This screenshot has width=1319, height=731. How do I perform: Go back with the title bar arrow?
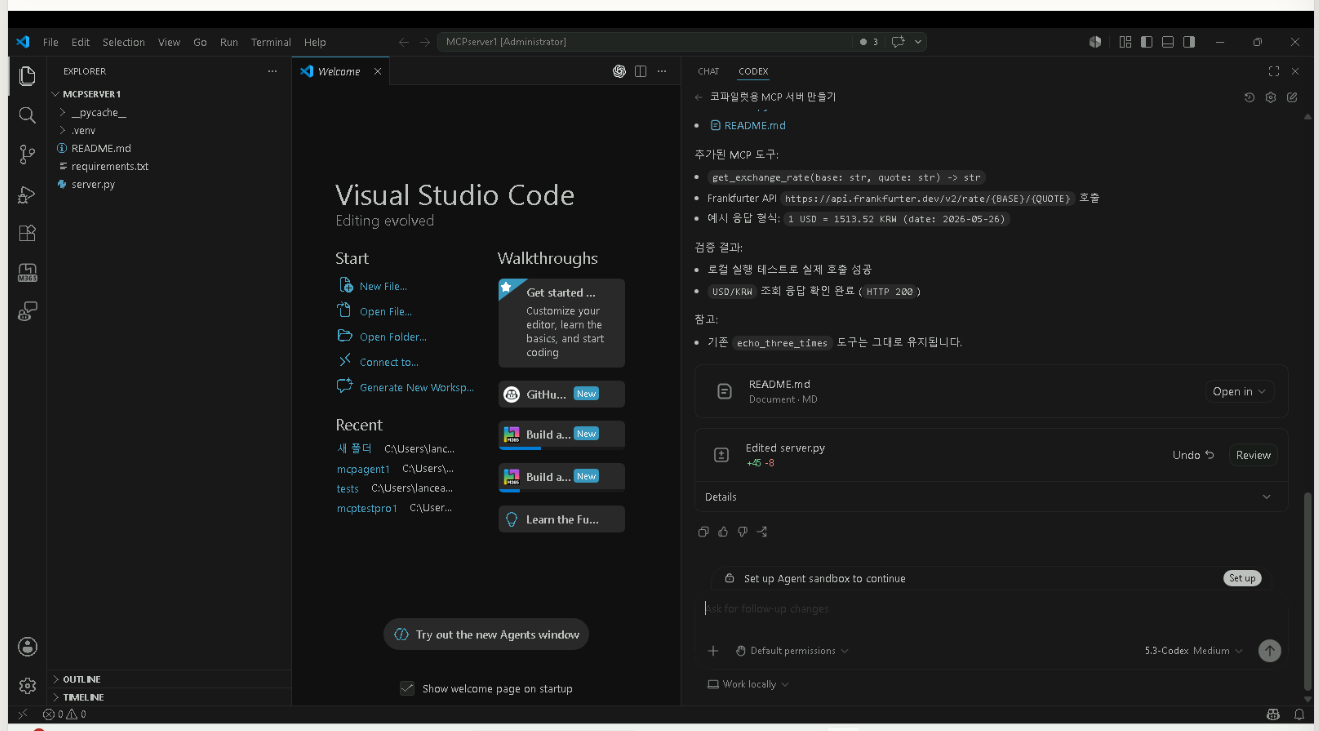[404, 42]
